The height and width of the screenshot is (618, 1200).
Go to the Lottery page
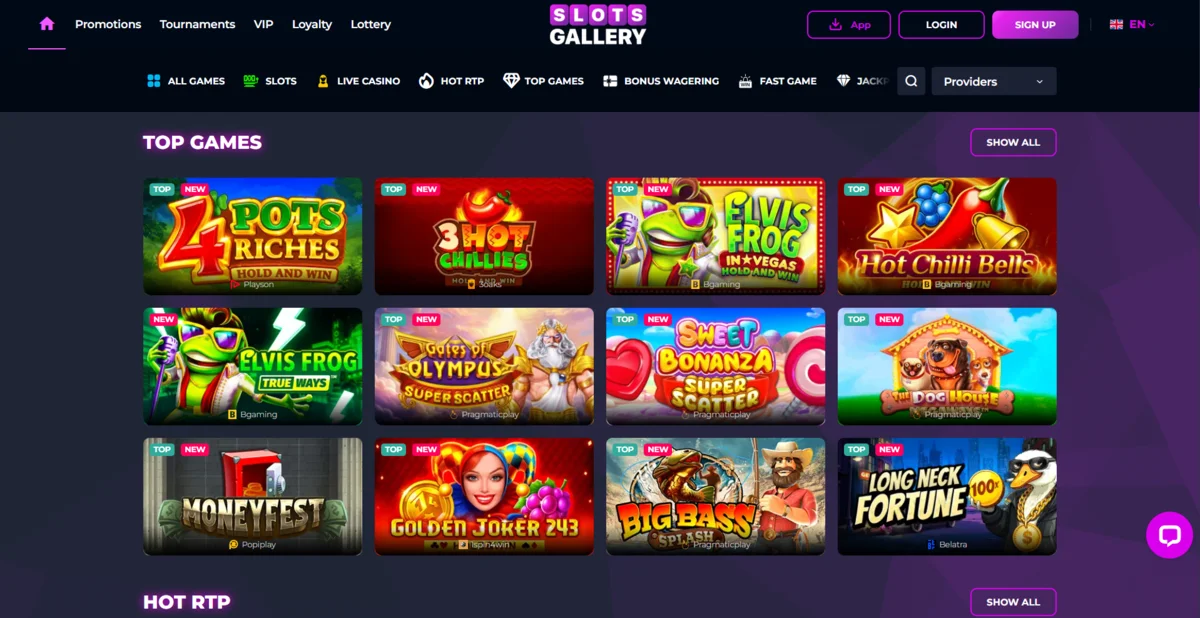click(x=371, y=24)
